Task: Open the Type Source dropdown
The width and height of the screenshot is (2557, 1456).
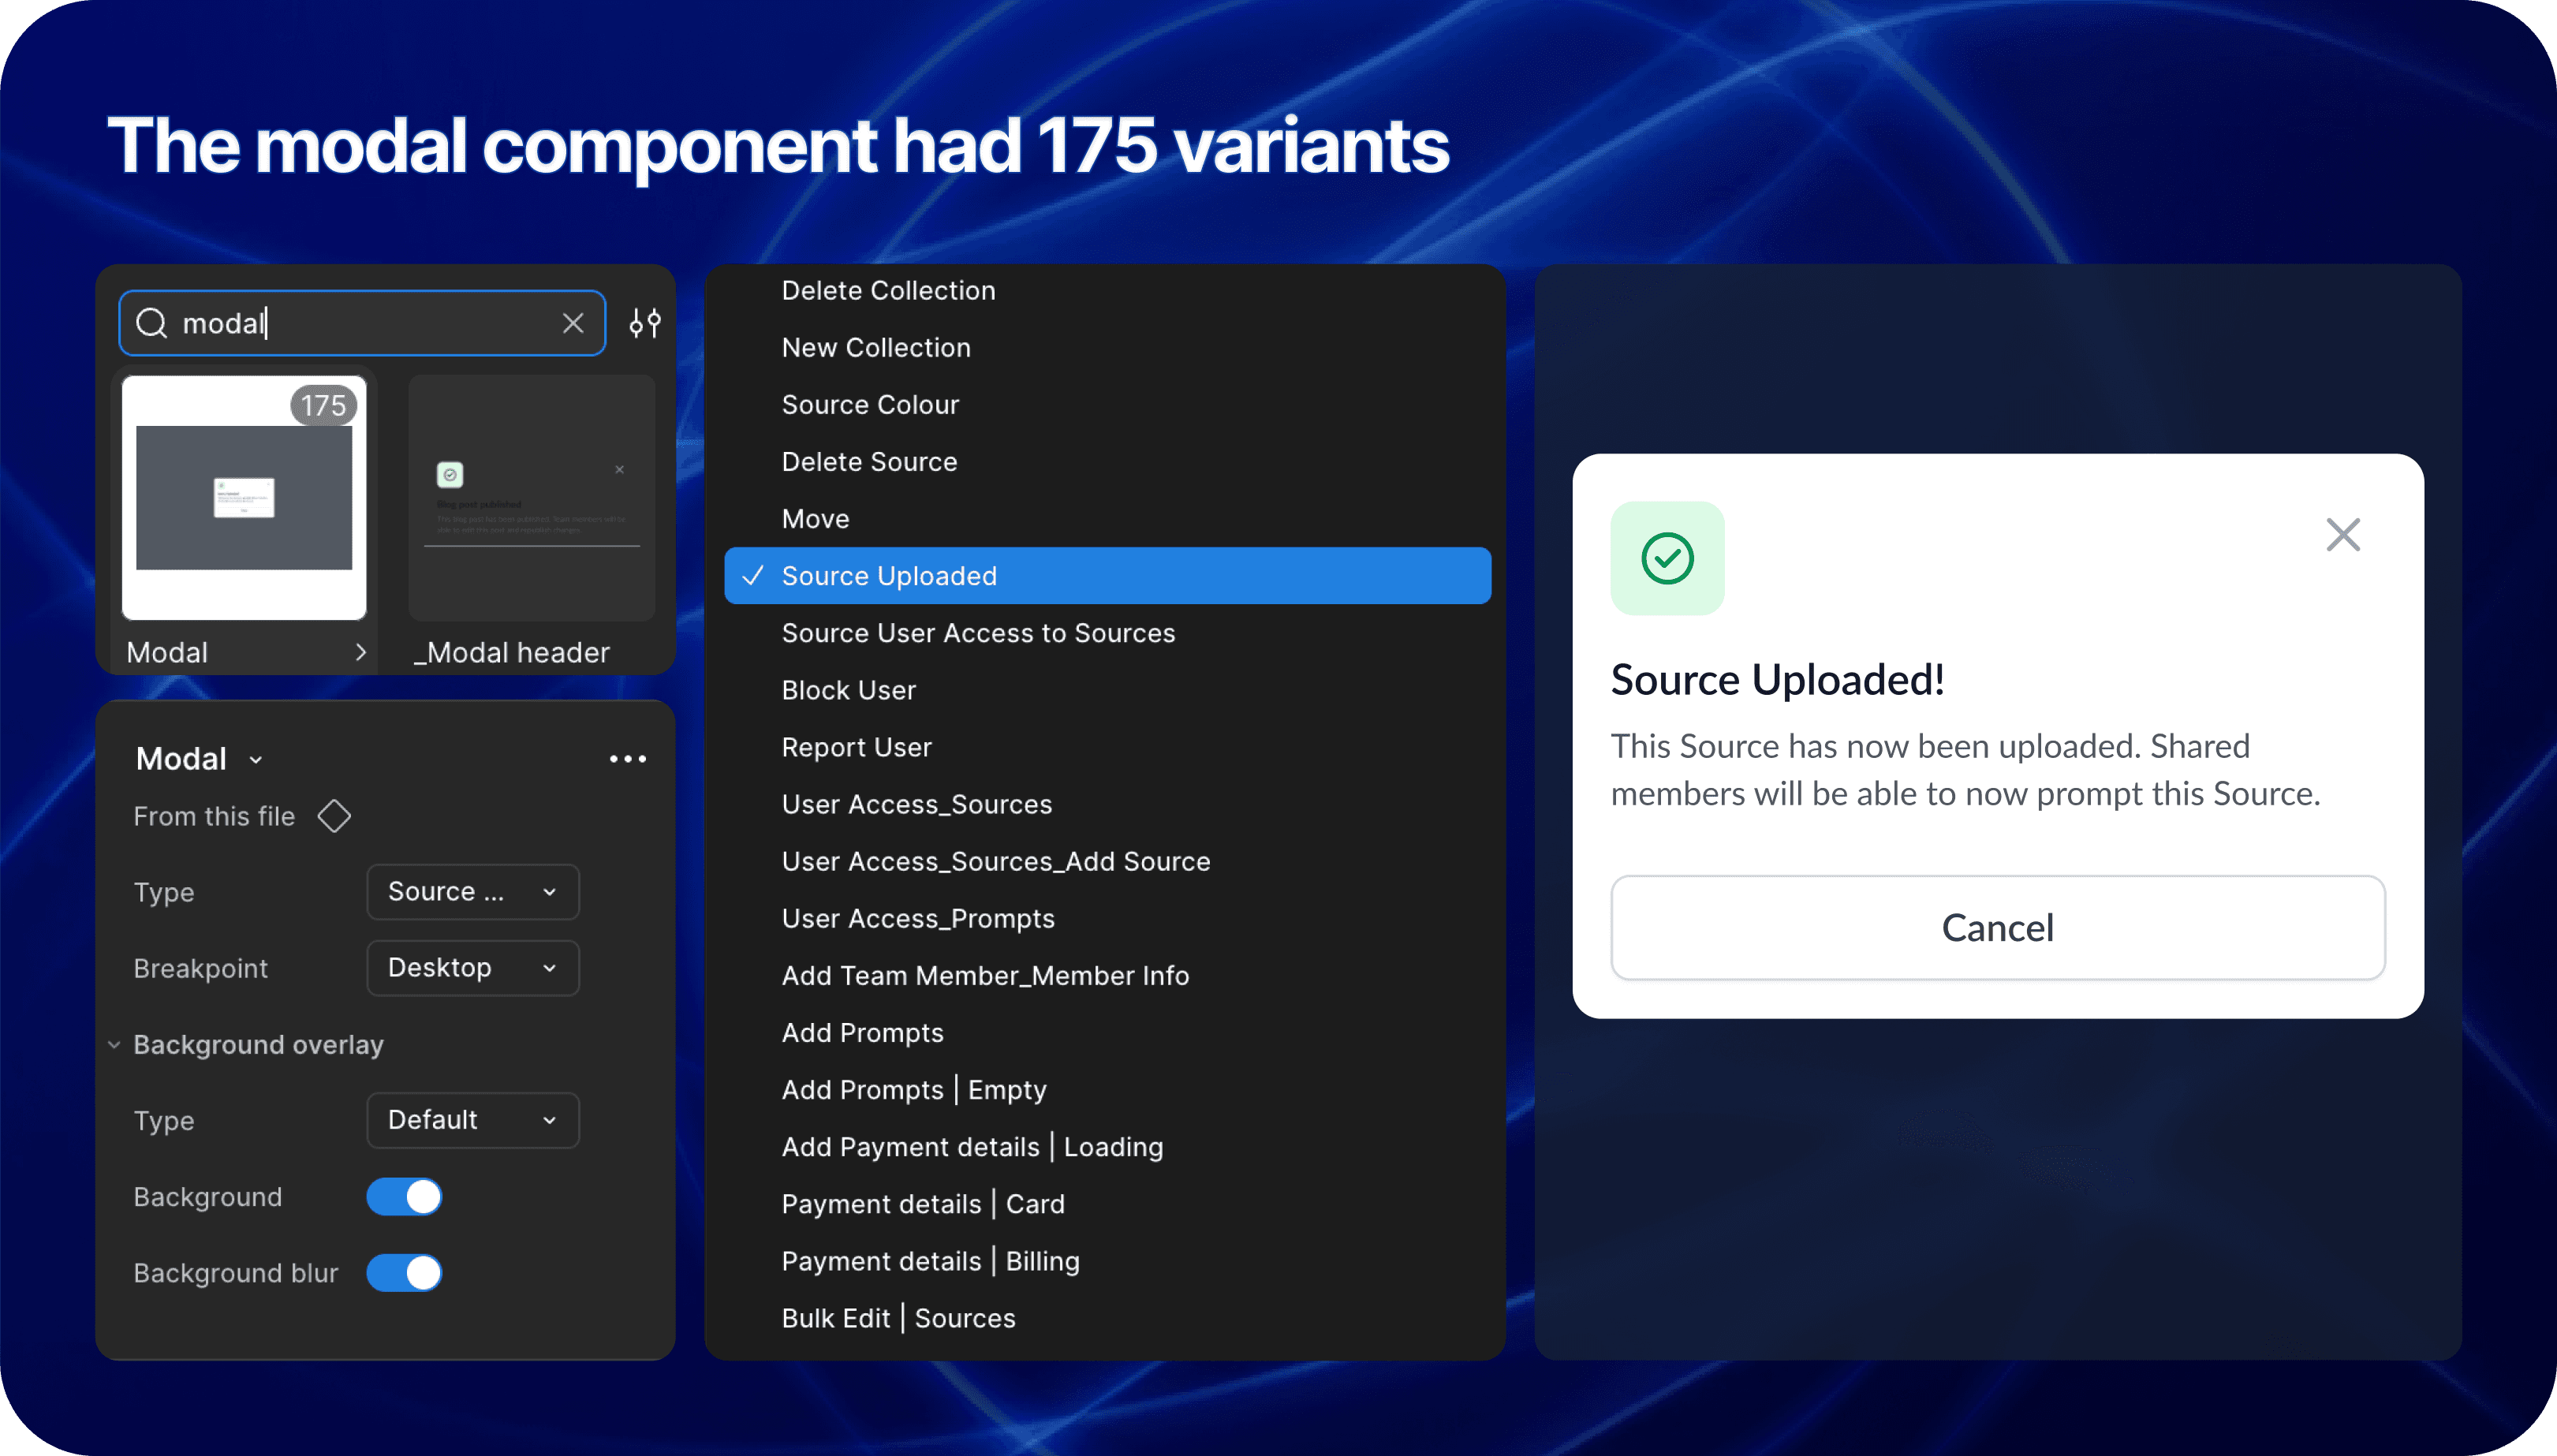Action: (x=472, y=892)
